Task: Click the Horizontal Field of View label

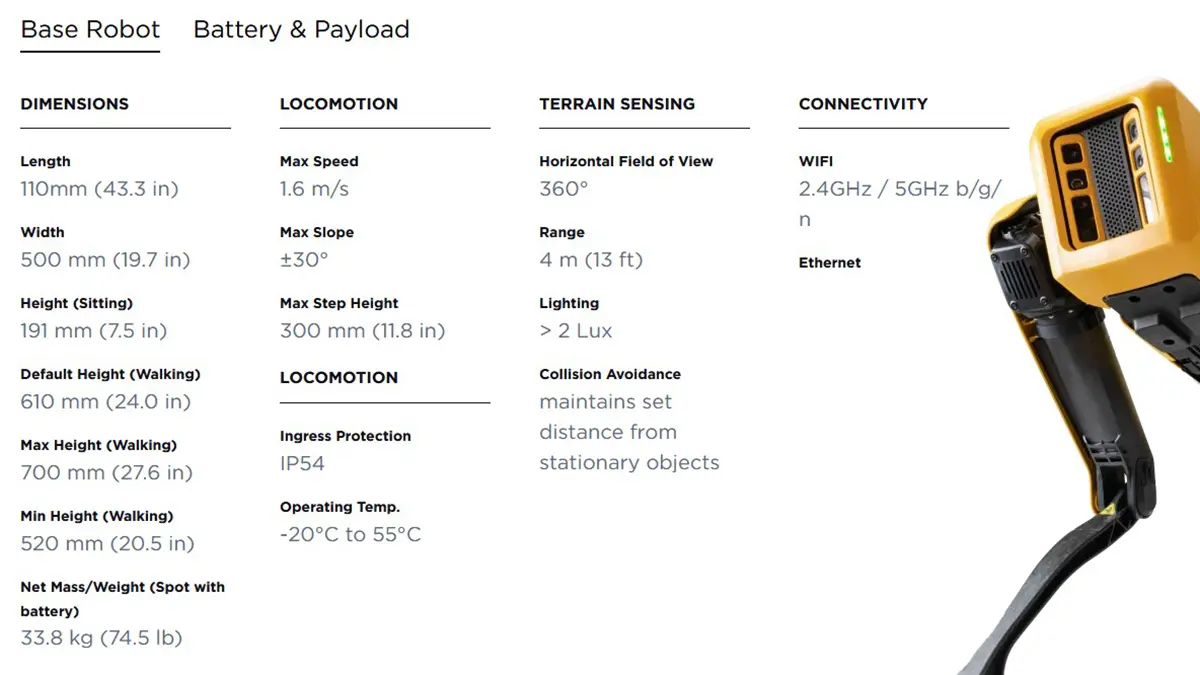Action: (x=626, y=161)
